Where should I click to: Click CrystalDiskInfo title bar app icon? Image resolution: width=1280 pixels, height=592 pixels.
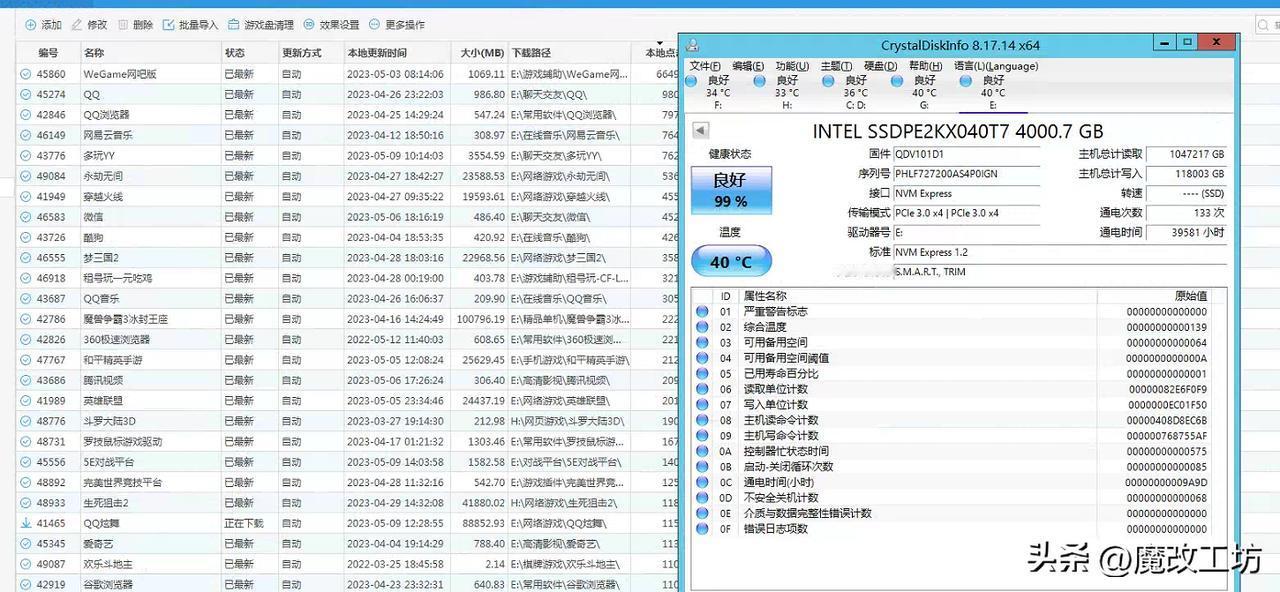coord(692,45)
